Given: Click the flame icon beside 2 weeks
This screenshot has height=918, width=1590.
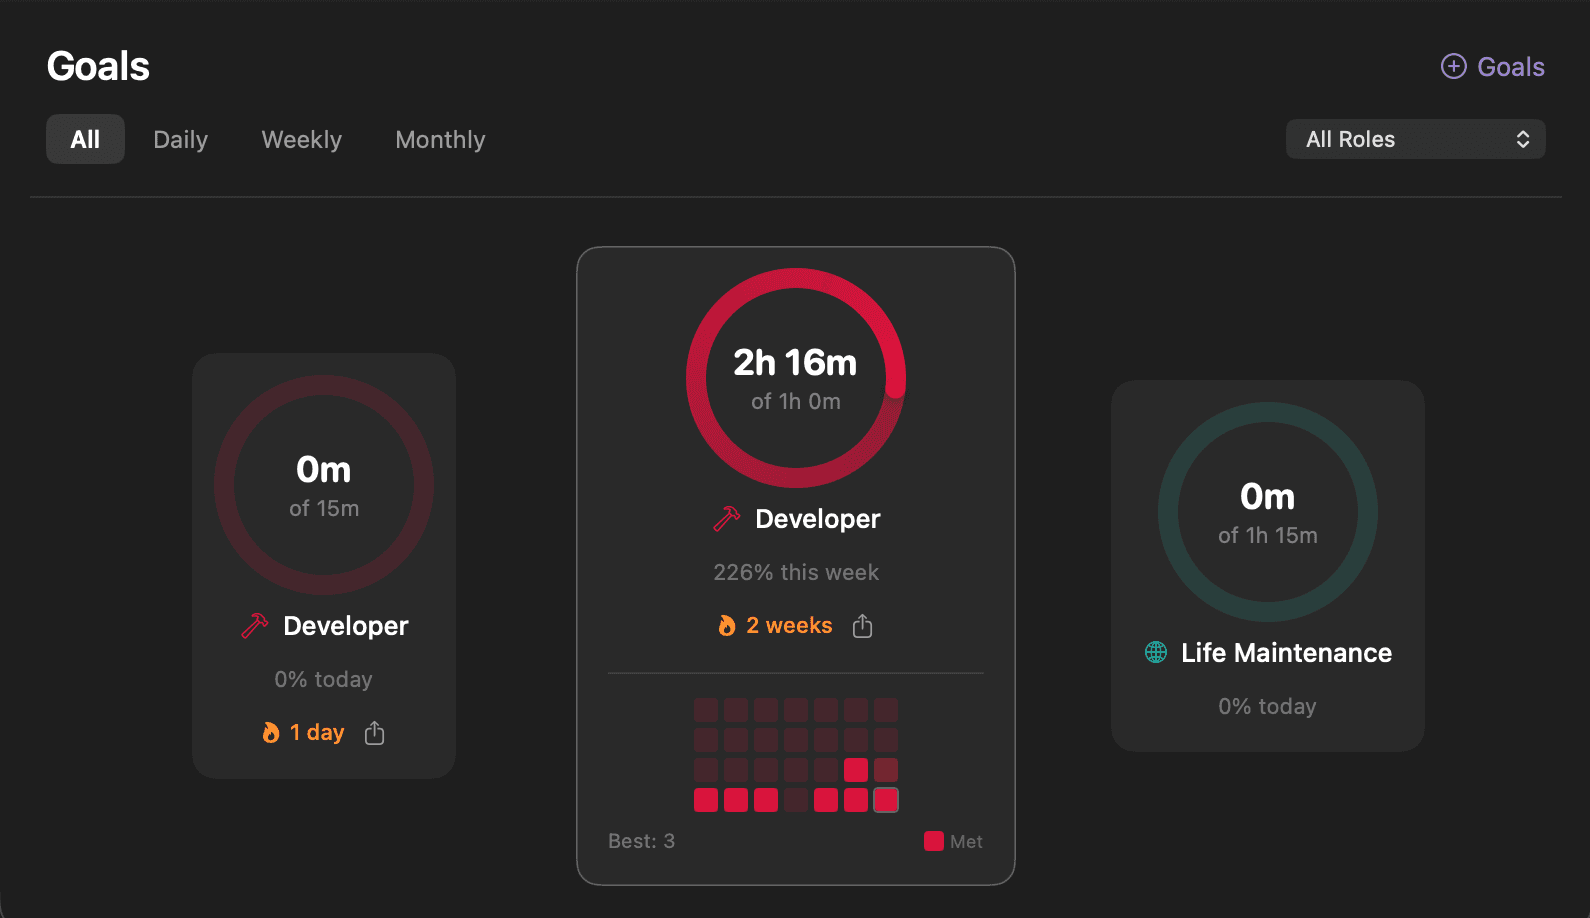Looking at the screenshot, I should [727, 626].
